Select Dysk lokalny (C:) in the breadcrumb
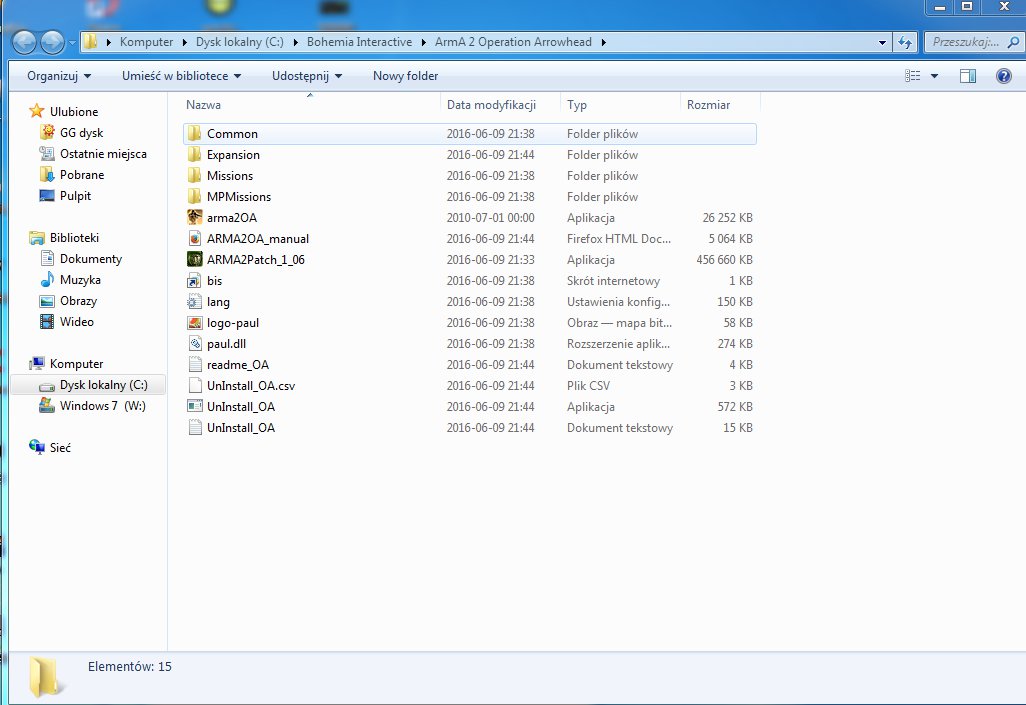Image resolution: width=1026 pixels, height=705 pixels. point(239,42)
